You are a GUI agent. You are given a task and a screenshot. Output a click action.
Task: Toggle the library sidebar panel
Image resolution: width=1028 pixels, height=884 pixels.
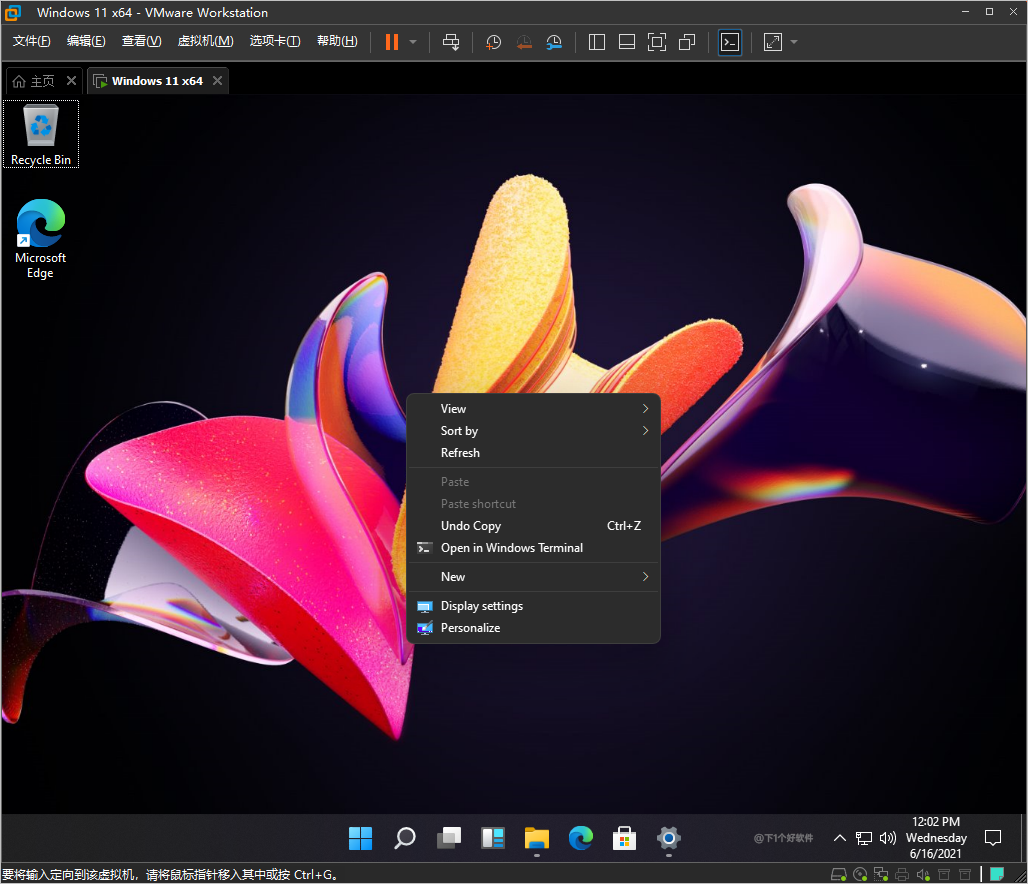pos(596,42)
